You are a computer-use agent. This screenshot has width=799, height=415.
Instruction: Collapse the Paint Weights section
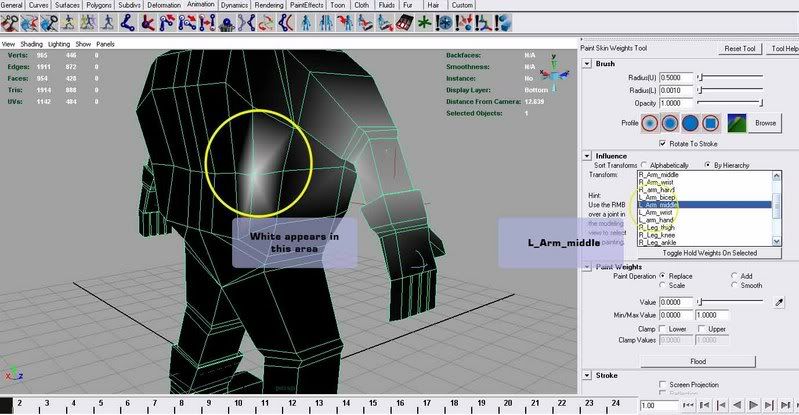point(587,267)
